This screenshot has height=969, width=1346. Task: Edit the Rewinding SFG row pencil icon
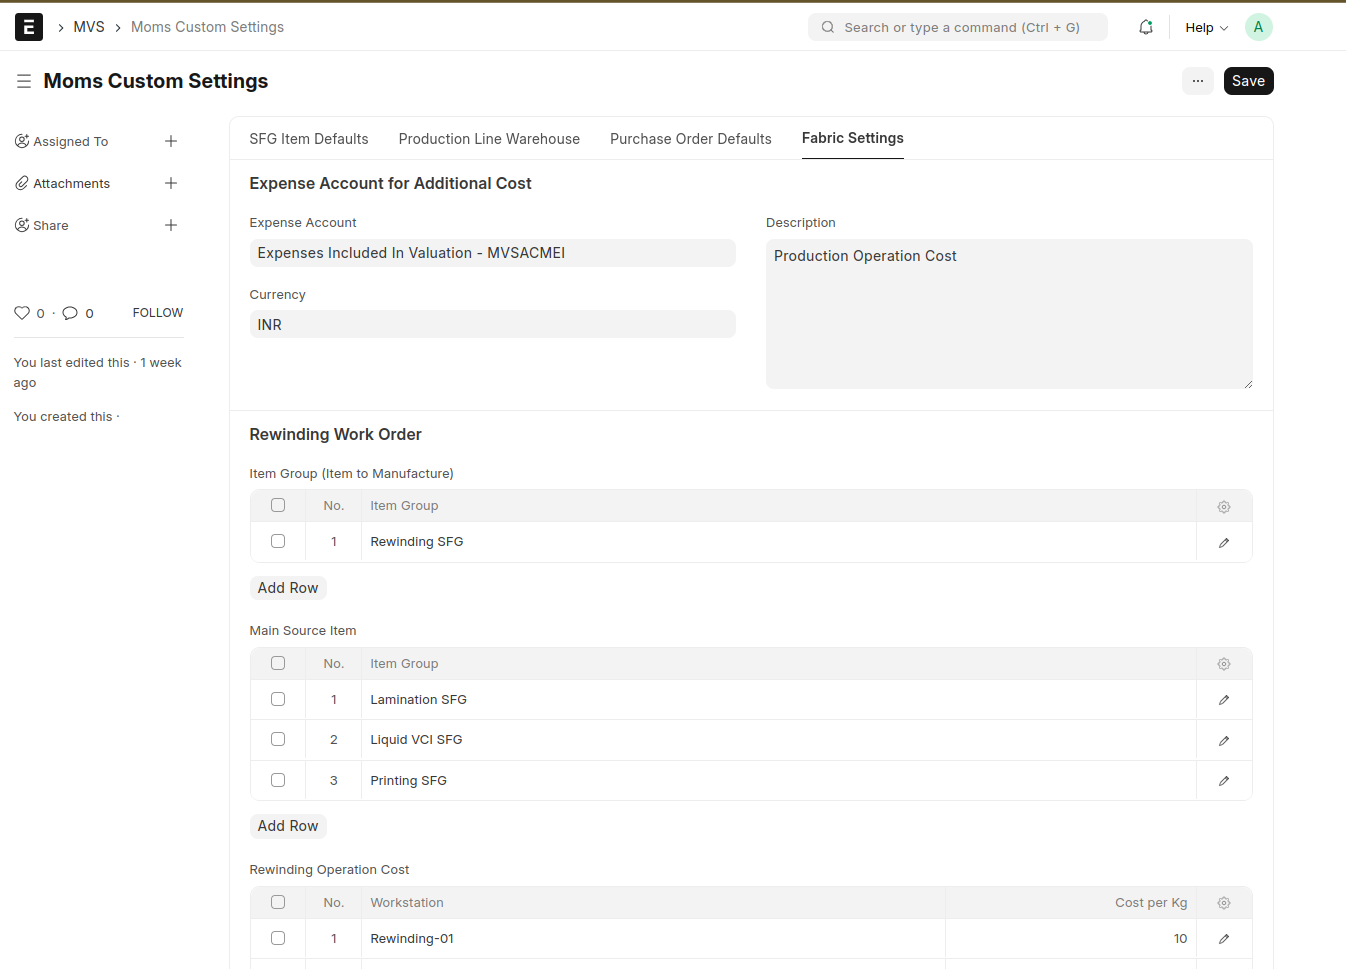click(1223, 542)
